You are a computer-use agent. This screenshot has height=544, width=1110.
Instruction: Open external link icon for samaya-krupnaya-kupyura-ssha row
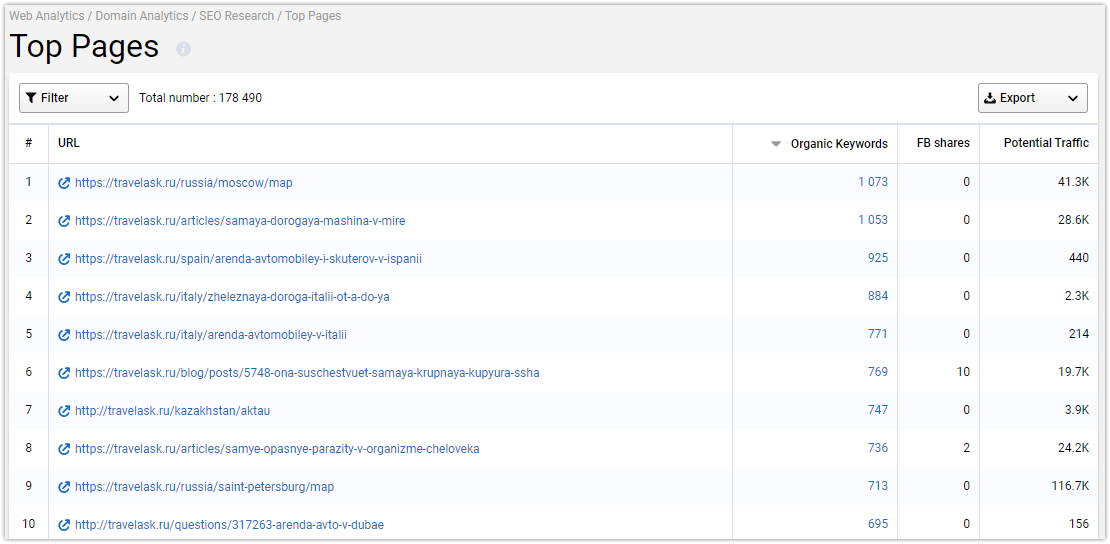64,373
